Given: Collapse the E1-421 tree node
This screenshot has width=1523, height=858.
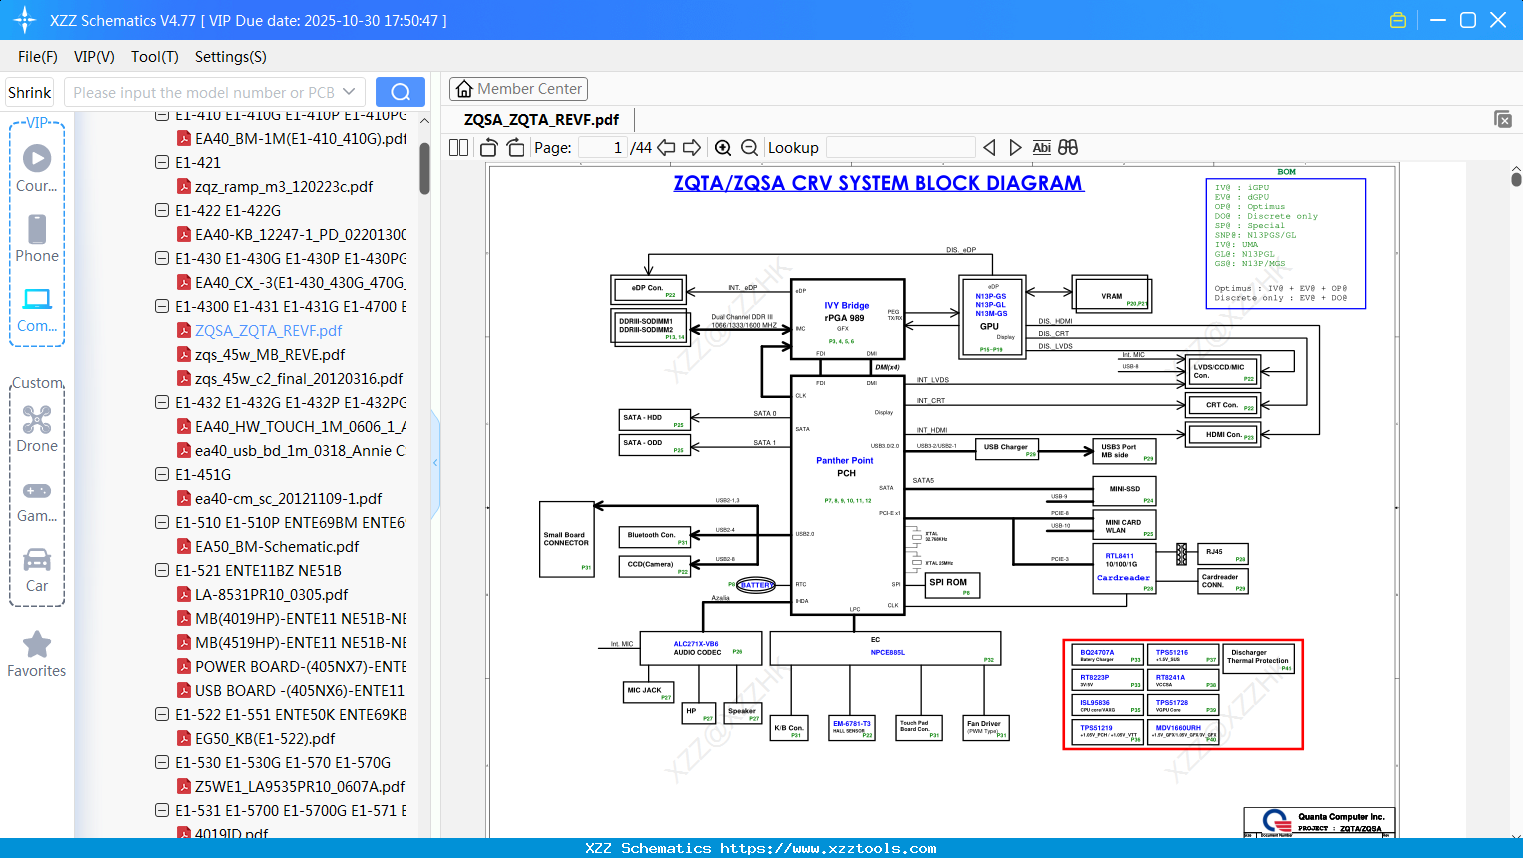Looking at the screenshot, I should point(162,162).
